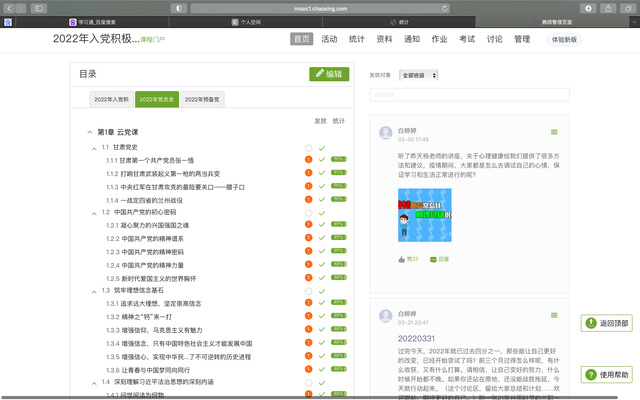The image size is (640, 400).
Task: Open the 管理 nav item
Action: pyautogui.click(x=522, y=39)
